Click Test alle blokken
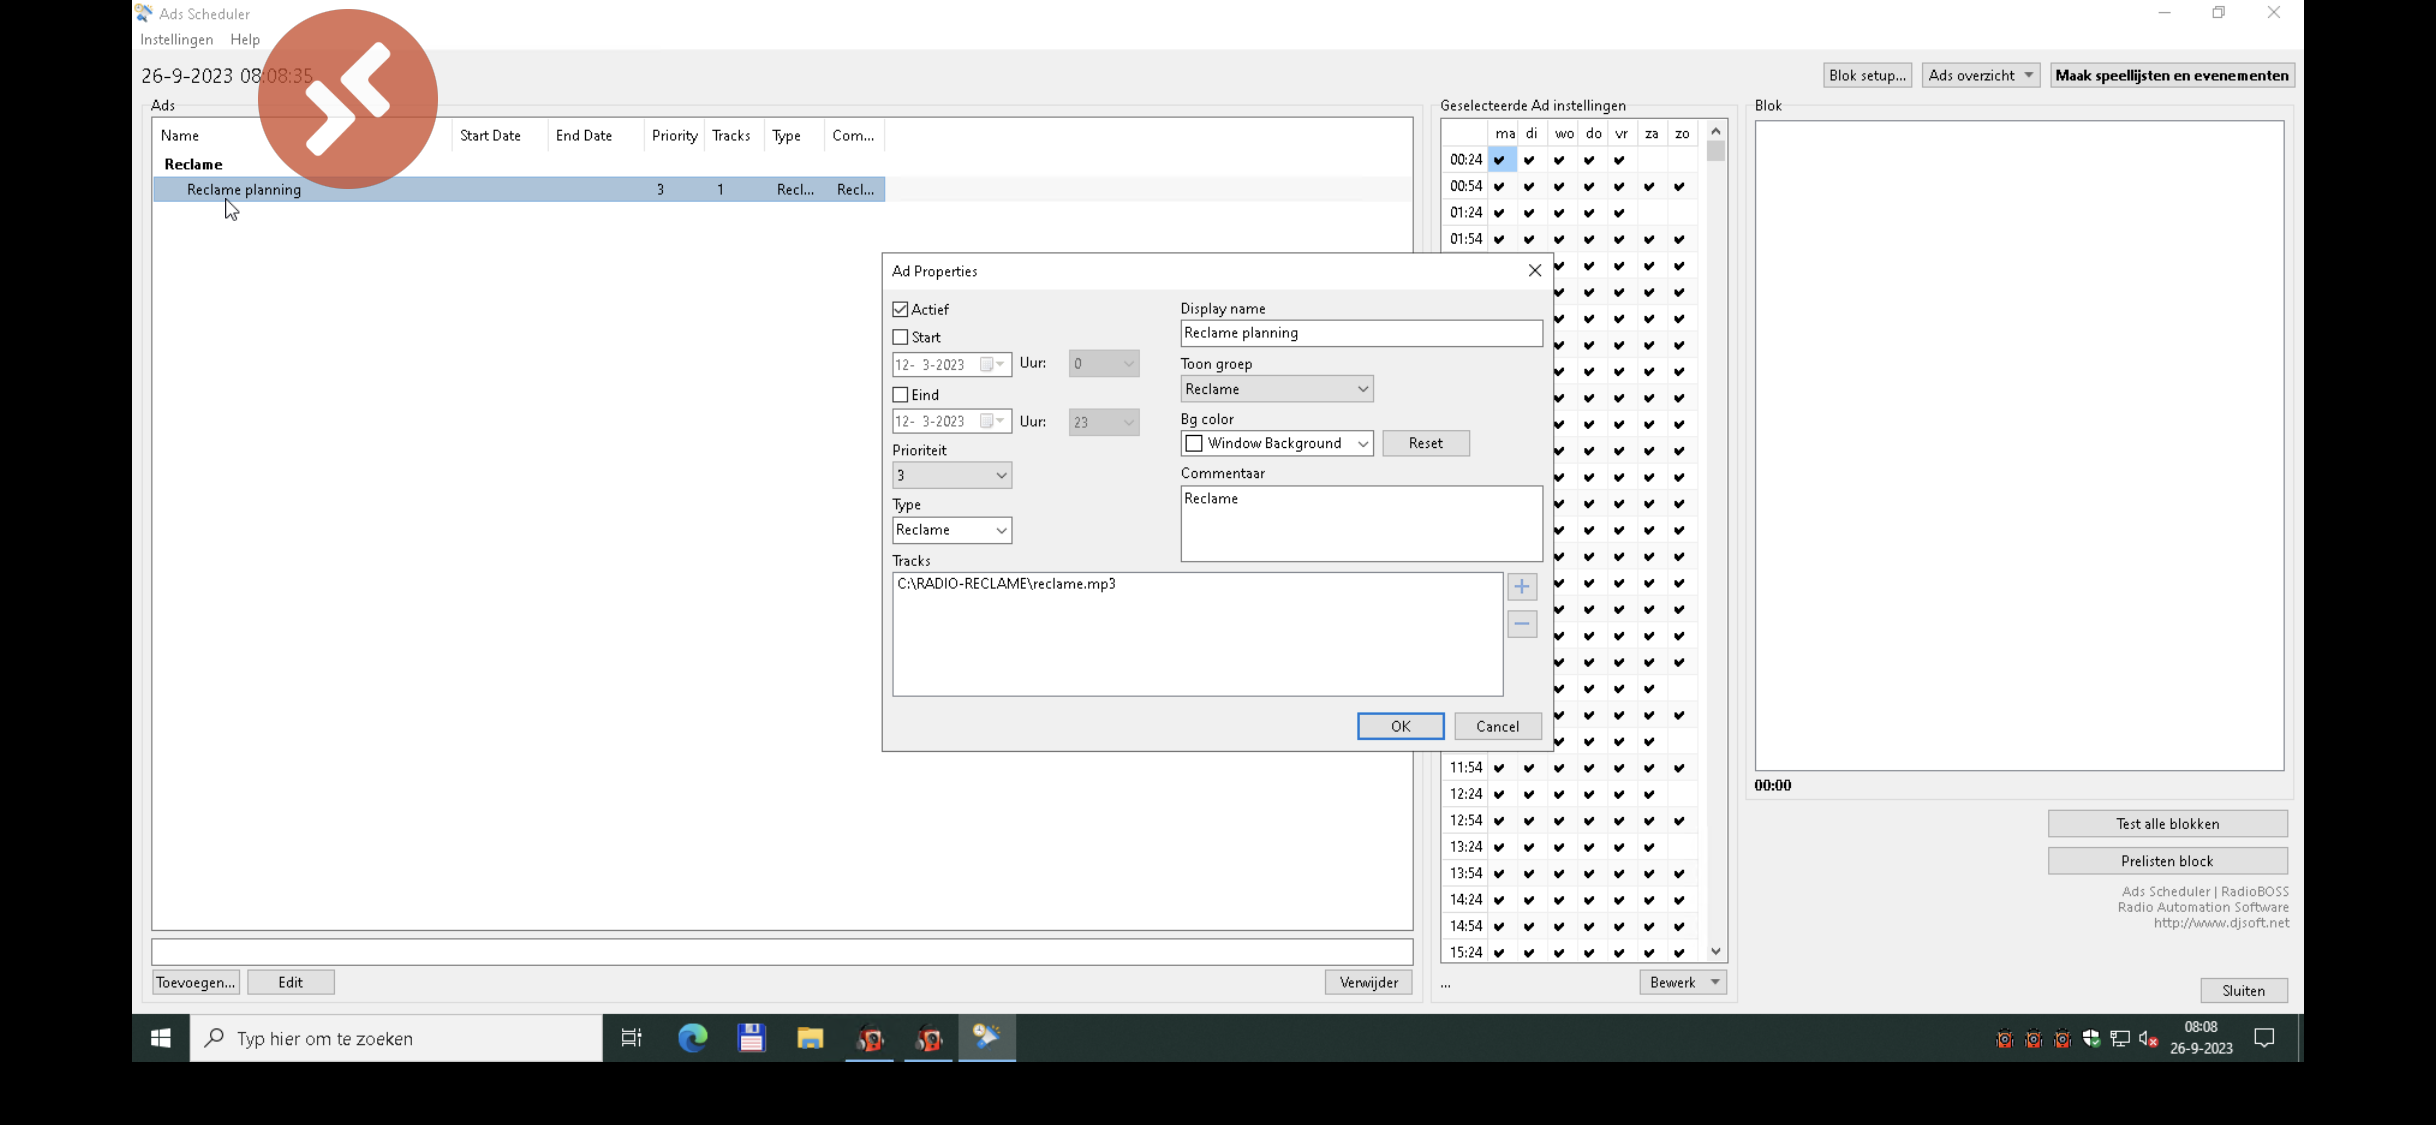This screenshot has width=2436, height=1125. (x=2167, y=823)
